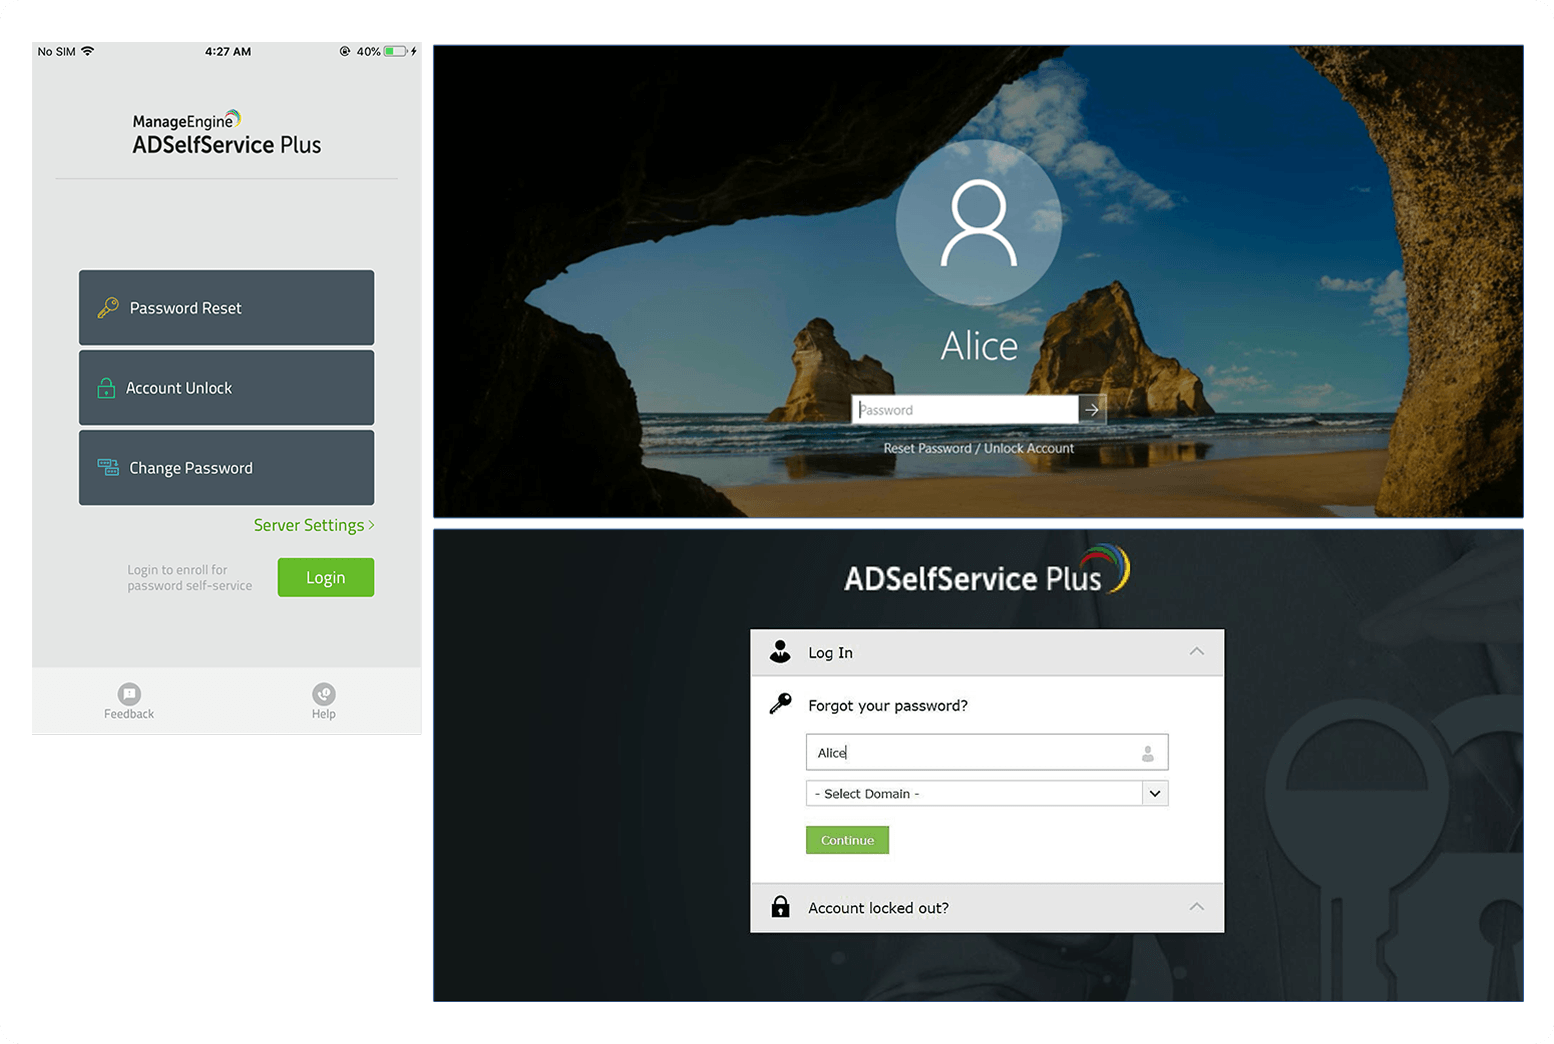Open the Select Domain dropdown

(x=987, y=793)
